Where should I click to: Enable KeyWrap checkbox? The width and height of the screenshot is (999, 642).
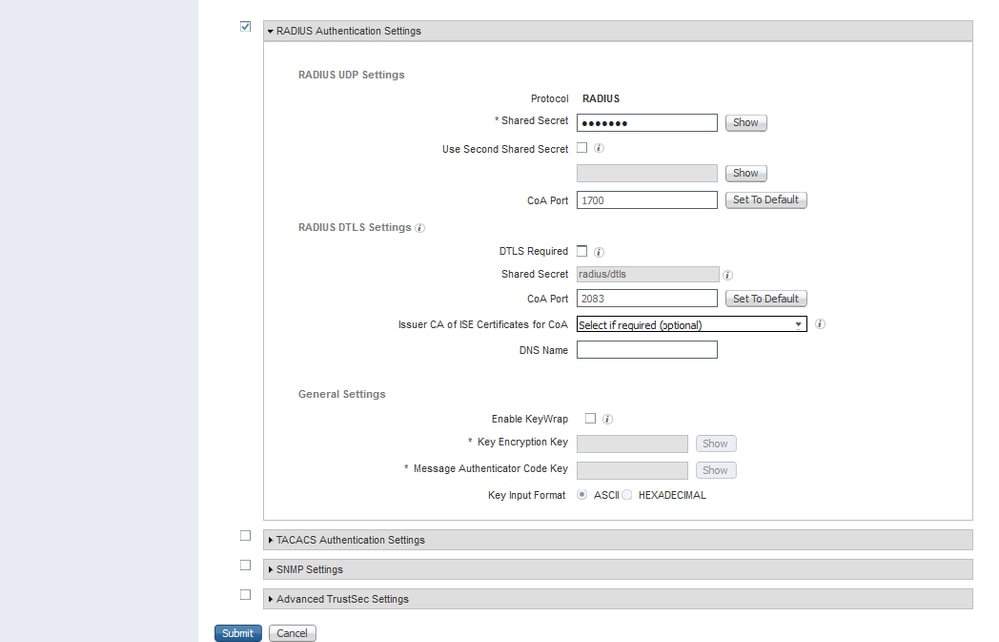pos(590,418)
